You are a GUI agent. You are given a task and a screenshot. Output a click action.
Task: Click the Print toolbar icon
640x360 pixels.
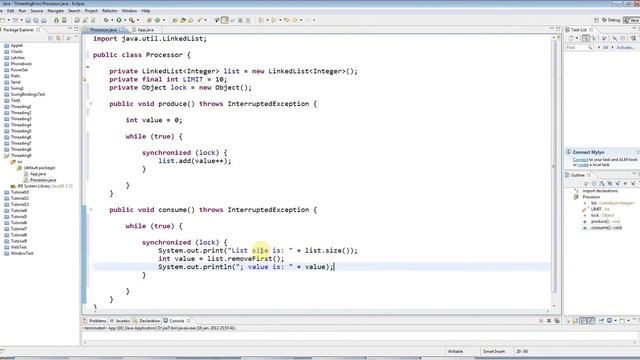[44, 20]
